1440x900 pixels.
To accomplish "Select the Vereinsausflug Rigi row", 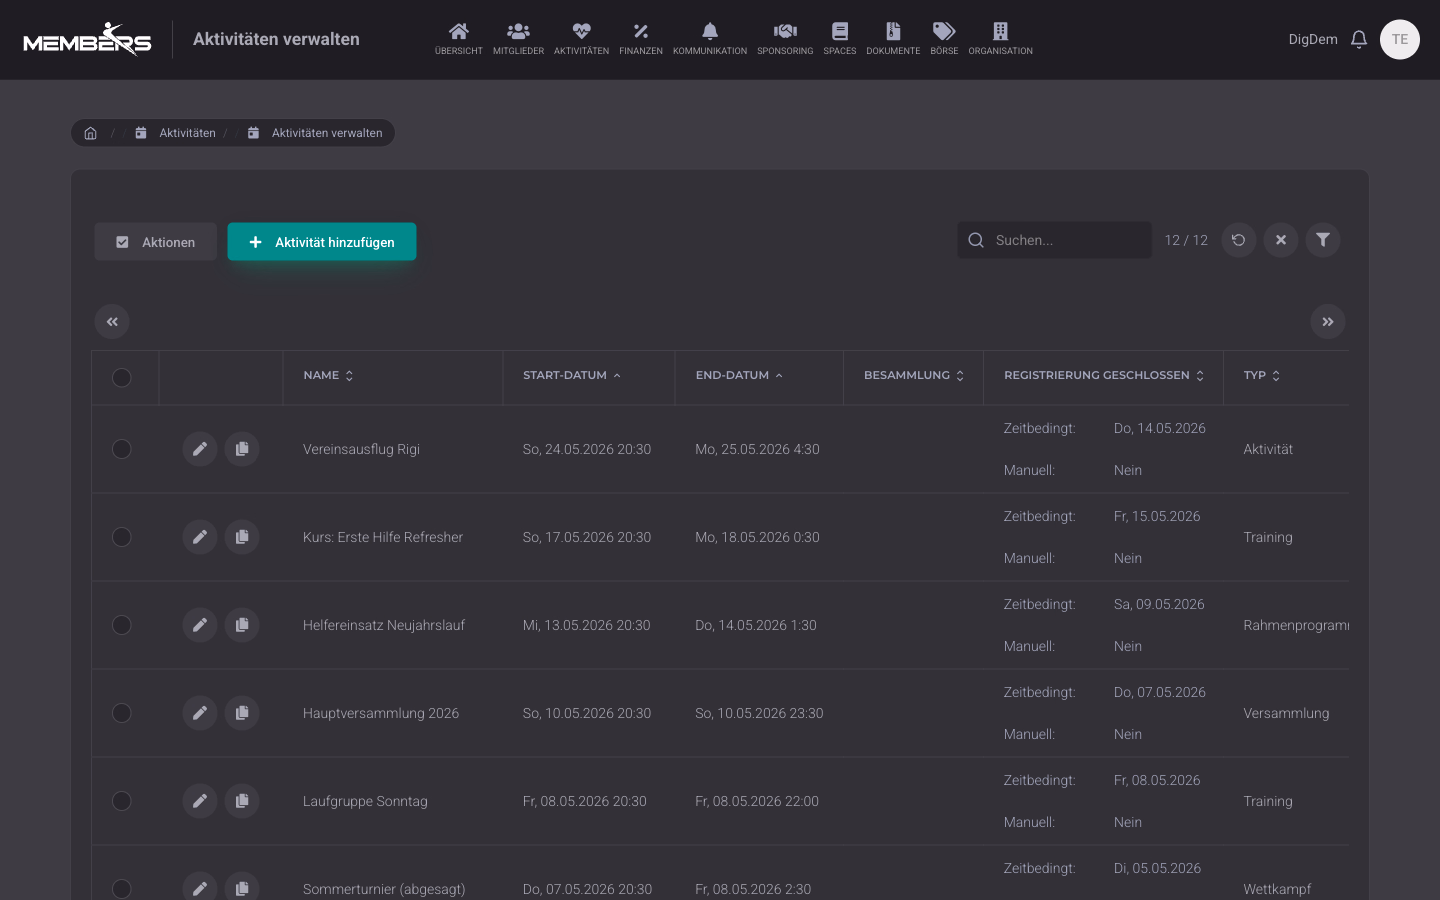I will click(122, 449).
